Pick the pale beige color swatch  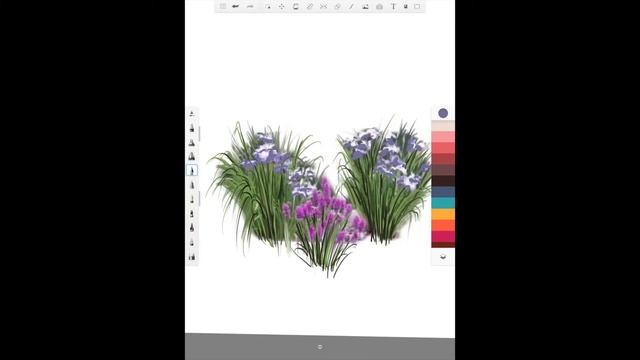[x=443, y=126]
